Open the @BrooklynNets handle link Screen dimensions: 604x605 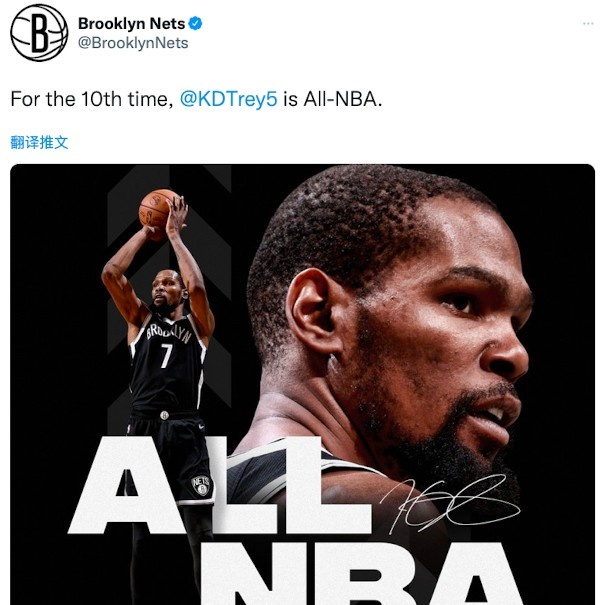[133, 43]
